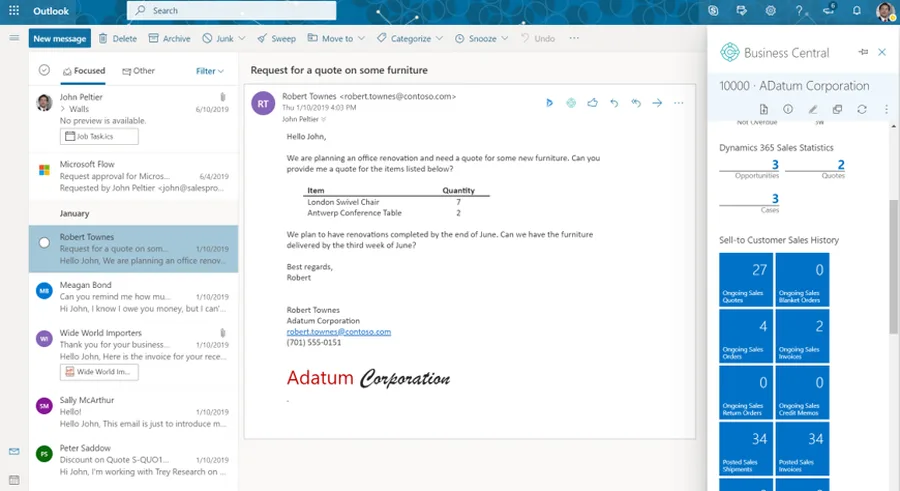
Task: Forward the email with the arrow icon
Action: click(657, 103)
